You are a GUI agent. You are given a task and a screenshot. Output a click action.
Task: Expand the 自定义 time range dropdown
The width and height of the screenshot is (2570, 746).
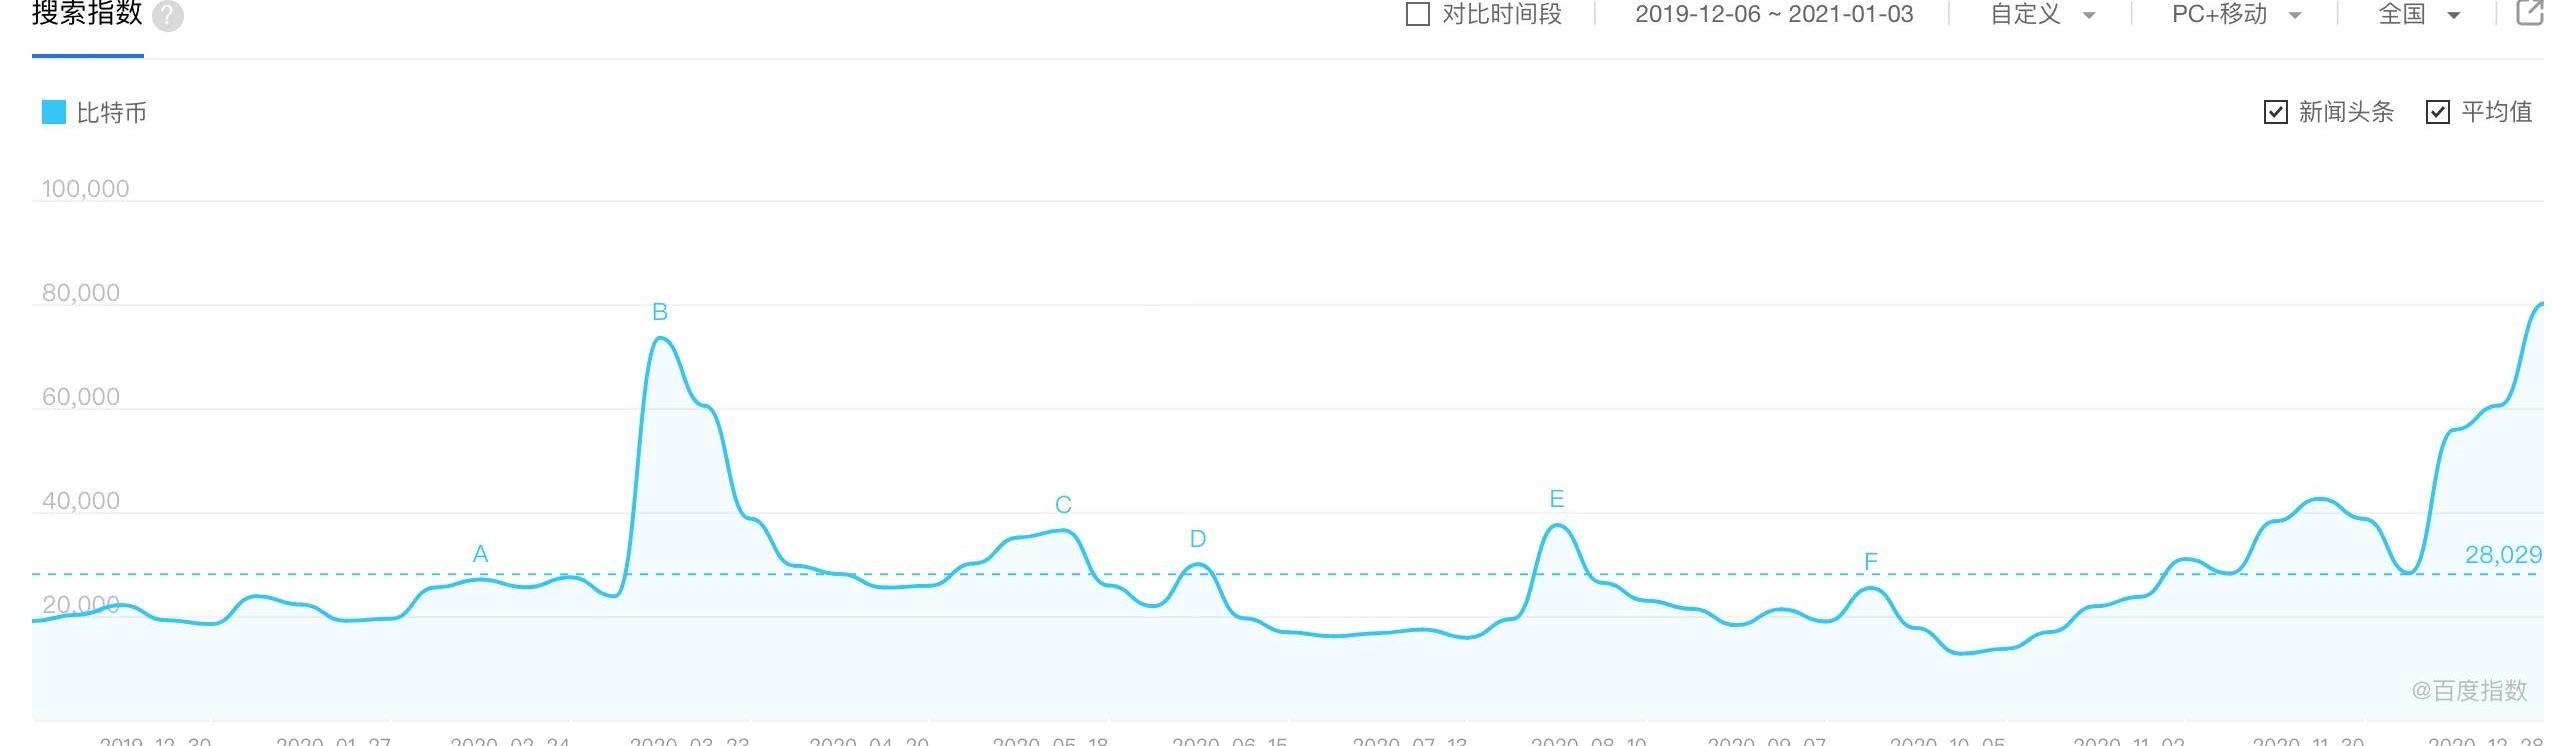pos(2041,14)
